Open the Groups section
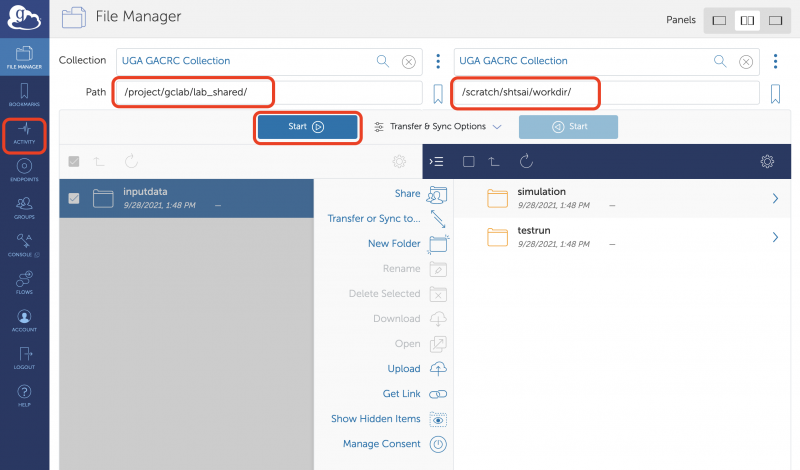The width and height of the screenshot is (800, 470). (24, 207)
